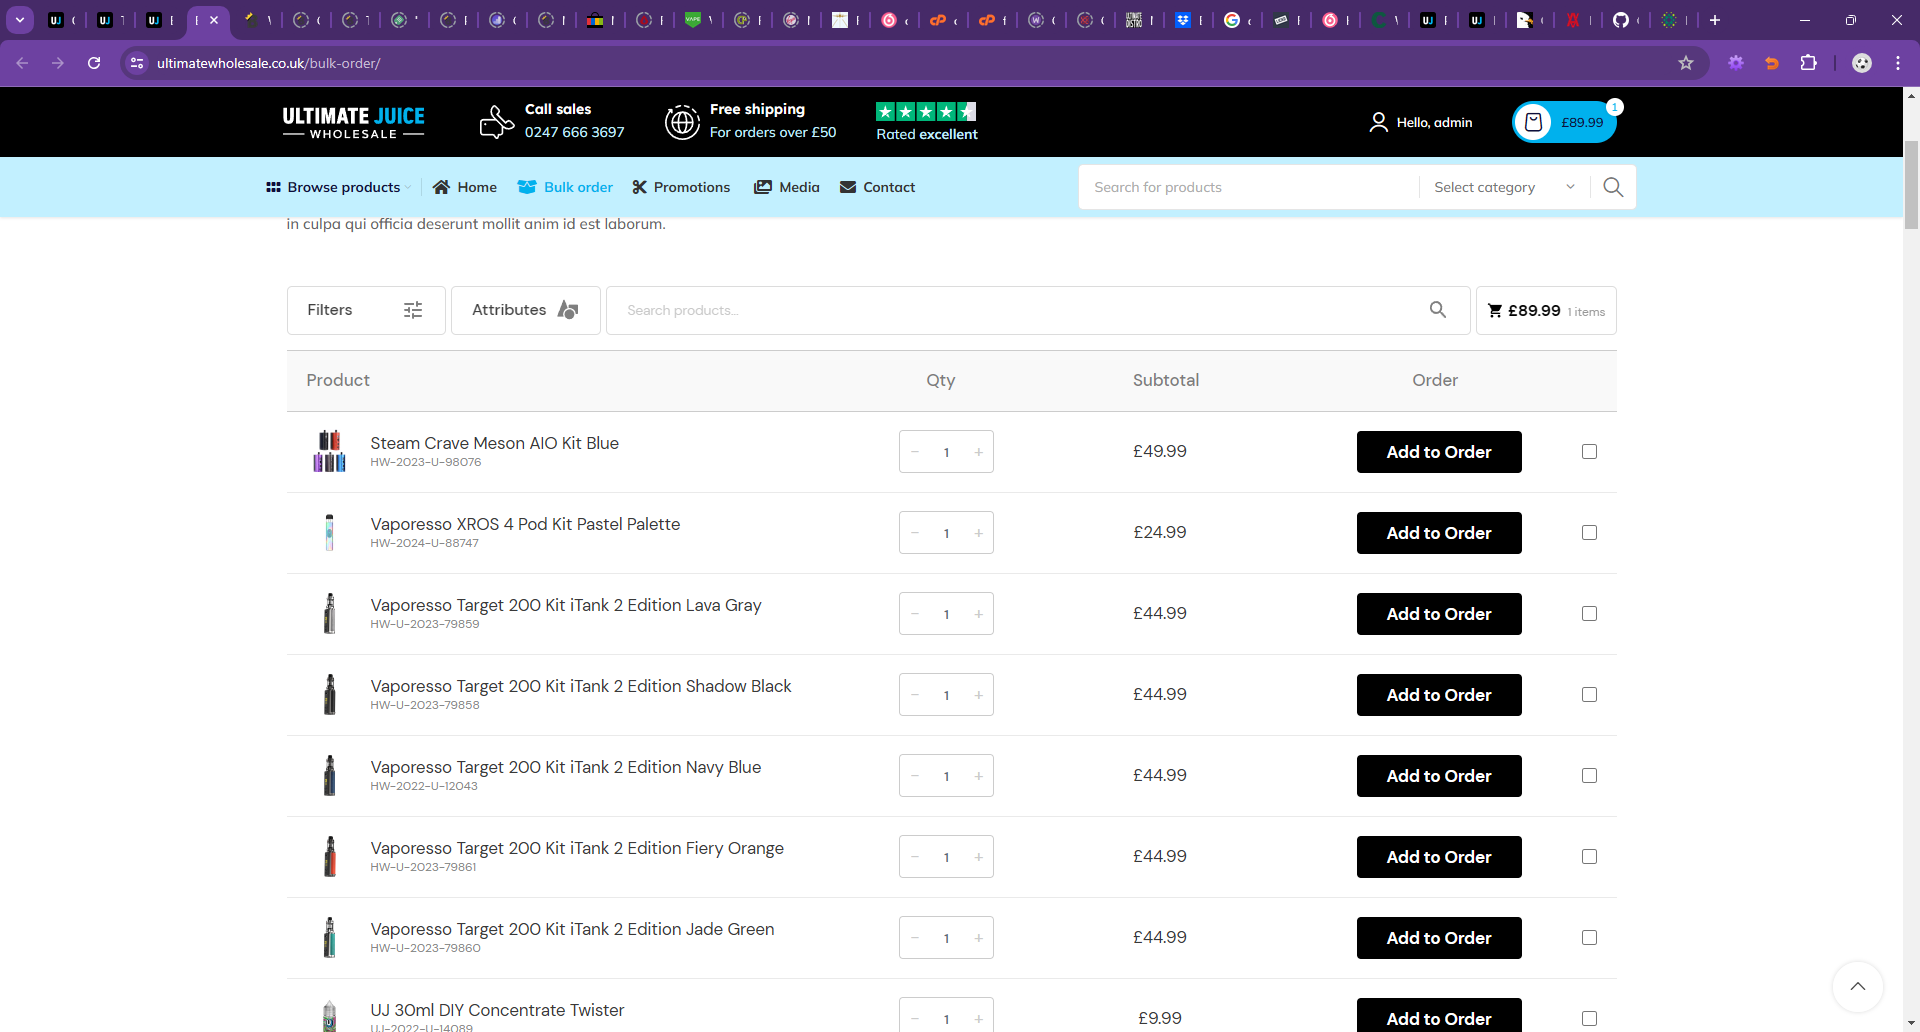Click the user account icon beside Hello, admin
Viewport: 1920px width, 1032px height.
[x=1378, y=122]
